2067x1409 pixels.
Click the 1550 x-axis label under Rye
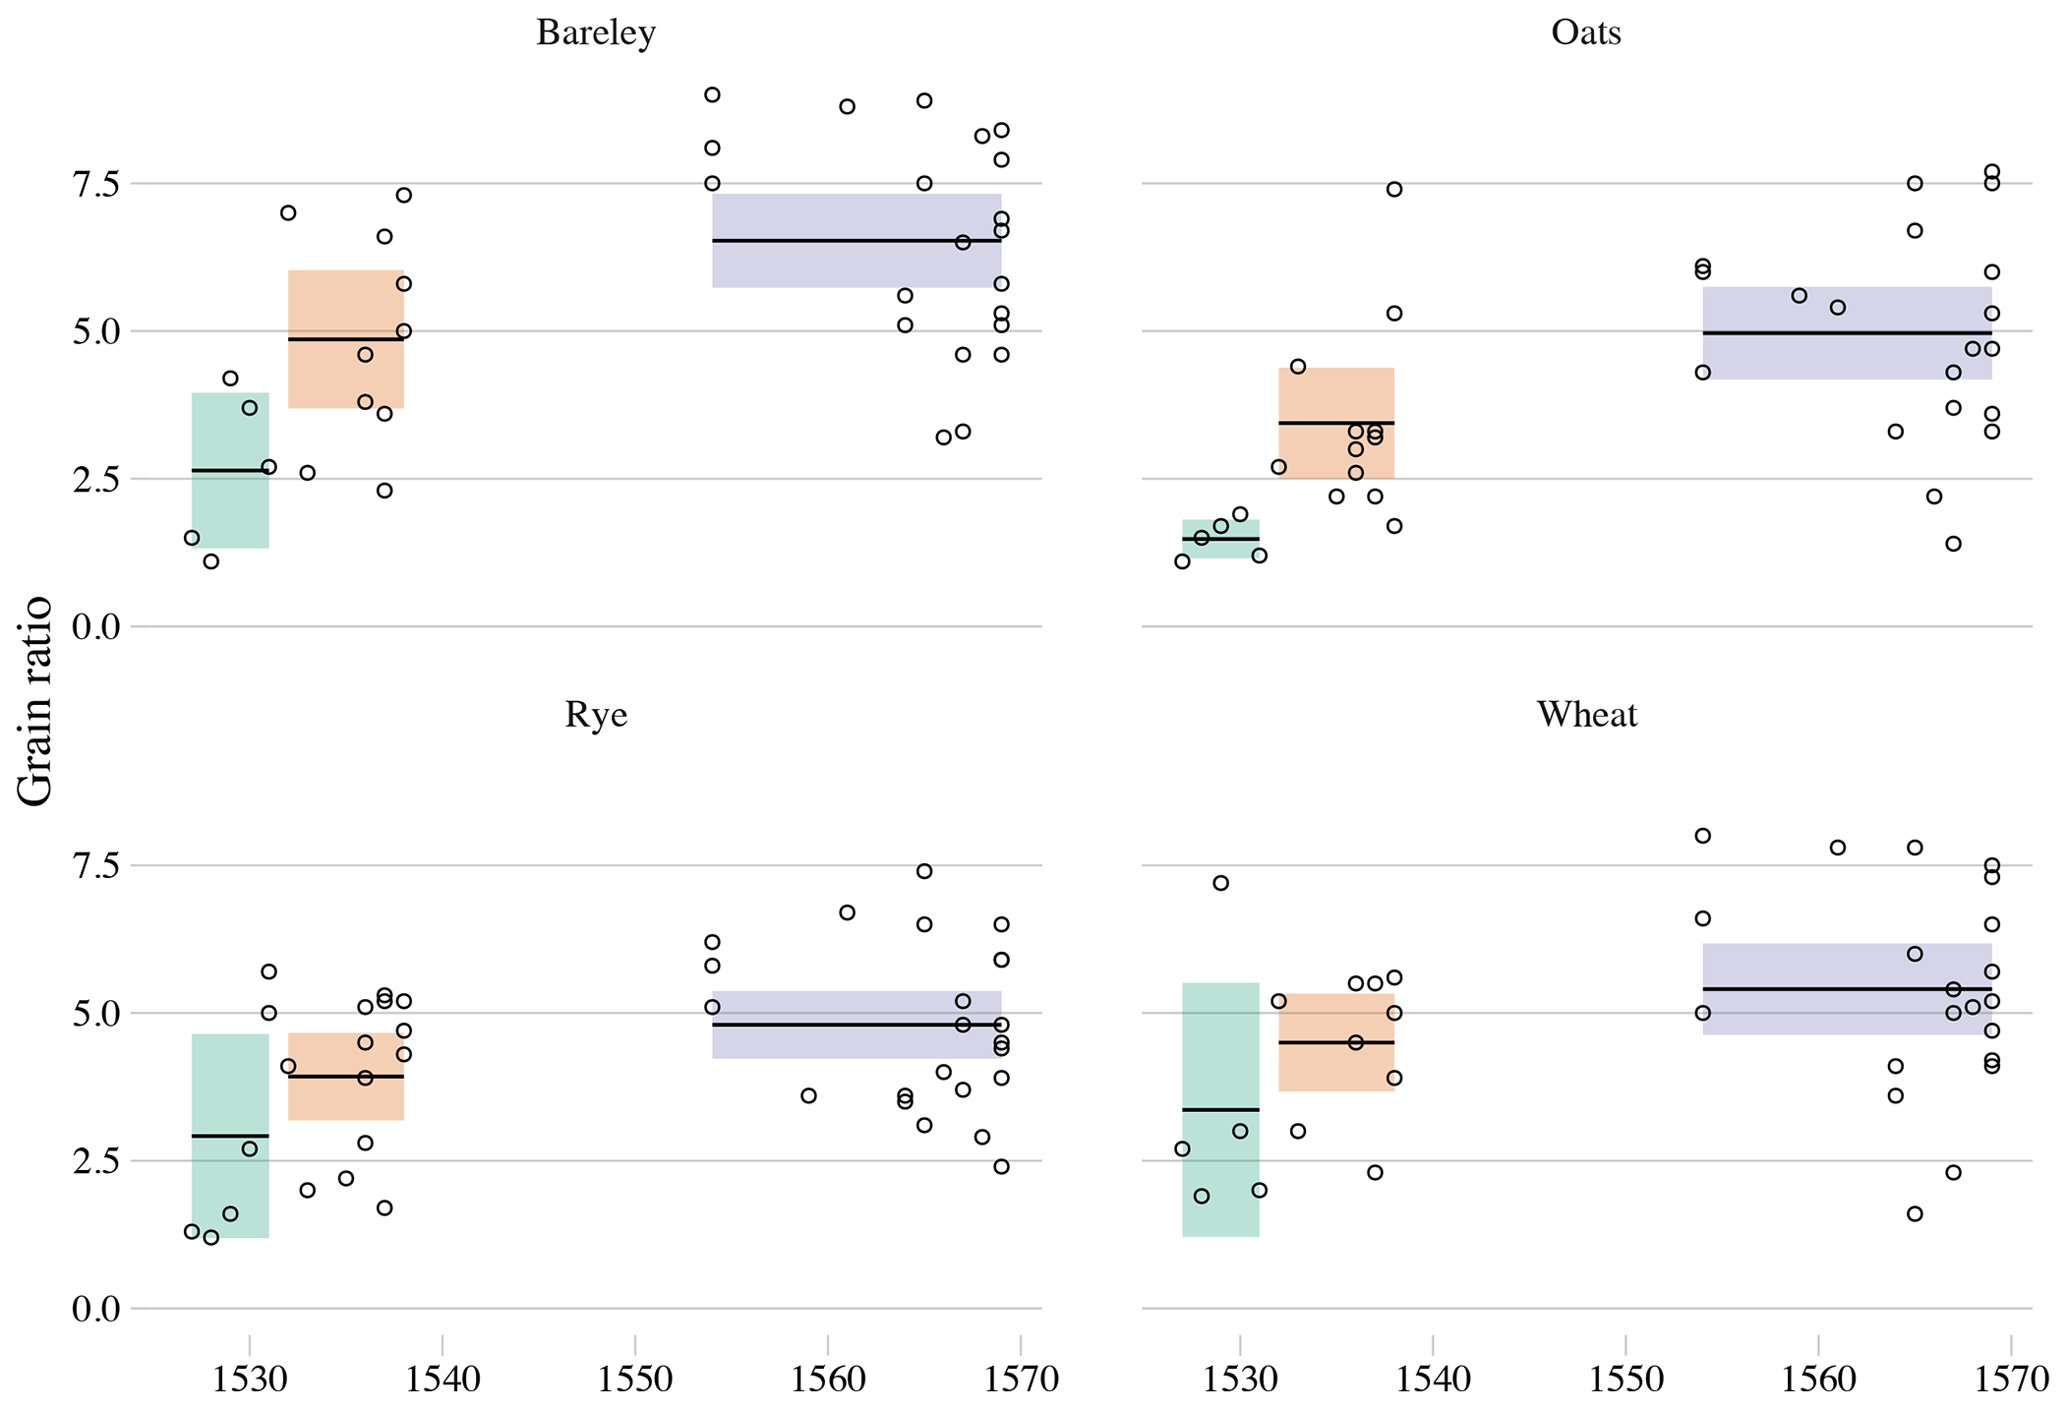click(x=635, y=1380)
